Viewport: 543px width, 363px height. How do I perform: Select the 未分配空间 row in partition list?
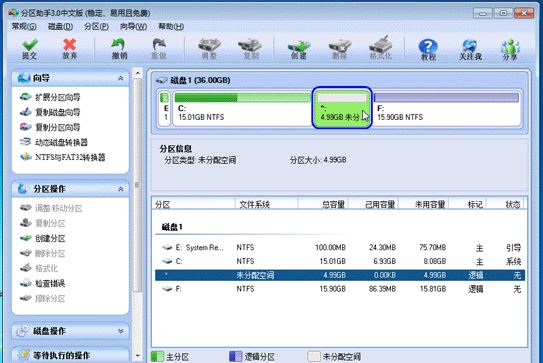pyautogui.click(x=340, y=275)
